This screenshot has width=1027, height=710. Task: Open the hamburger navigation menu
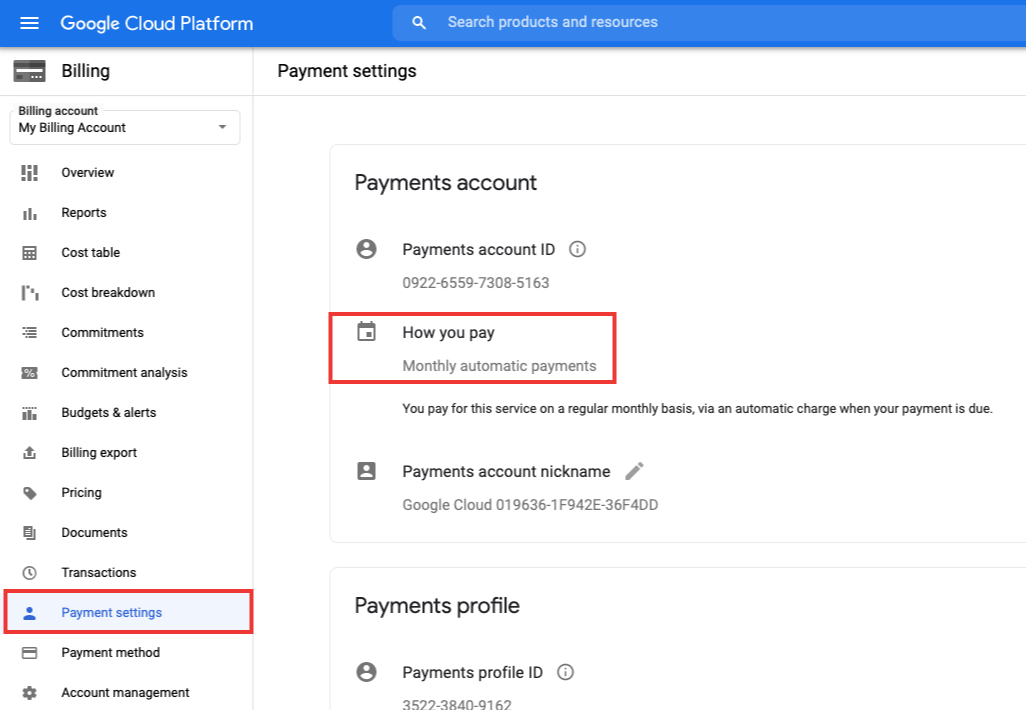pos(29,24)
